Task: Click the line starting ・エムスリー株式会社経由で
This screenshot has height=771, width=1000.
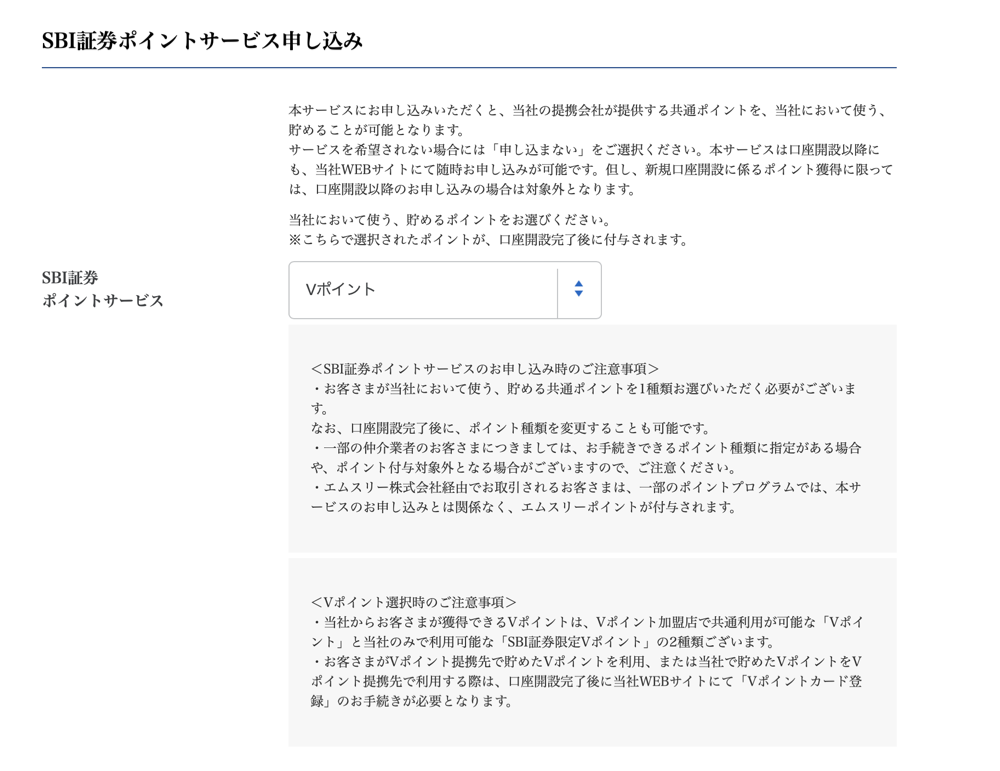Action: pyautogui.click(x=586, y=497)
